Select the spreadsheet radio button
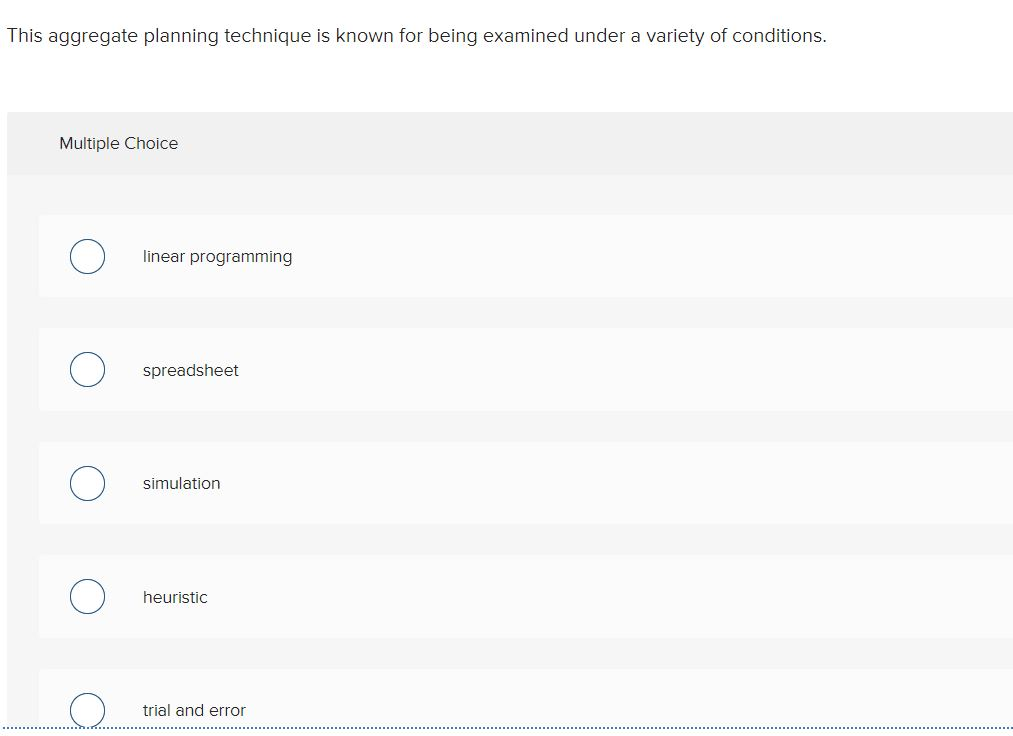 (87, 369)
